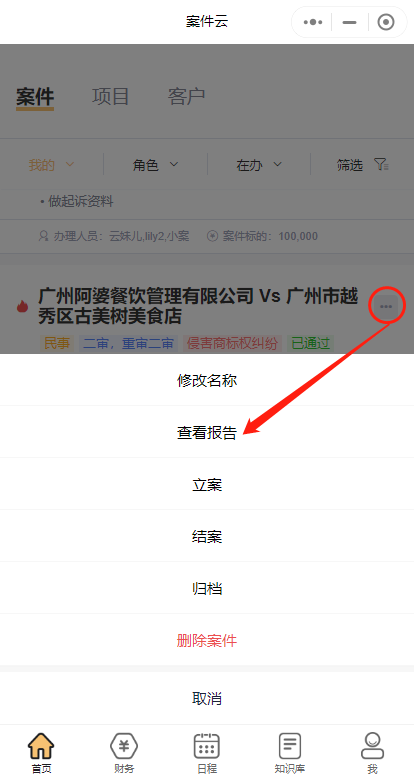Choose 立案 in the action sheet
The height and width of the screenshot is (780, 414).
click(x=207, y=485)
